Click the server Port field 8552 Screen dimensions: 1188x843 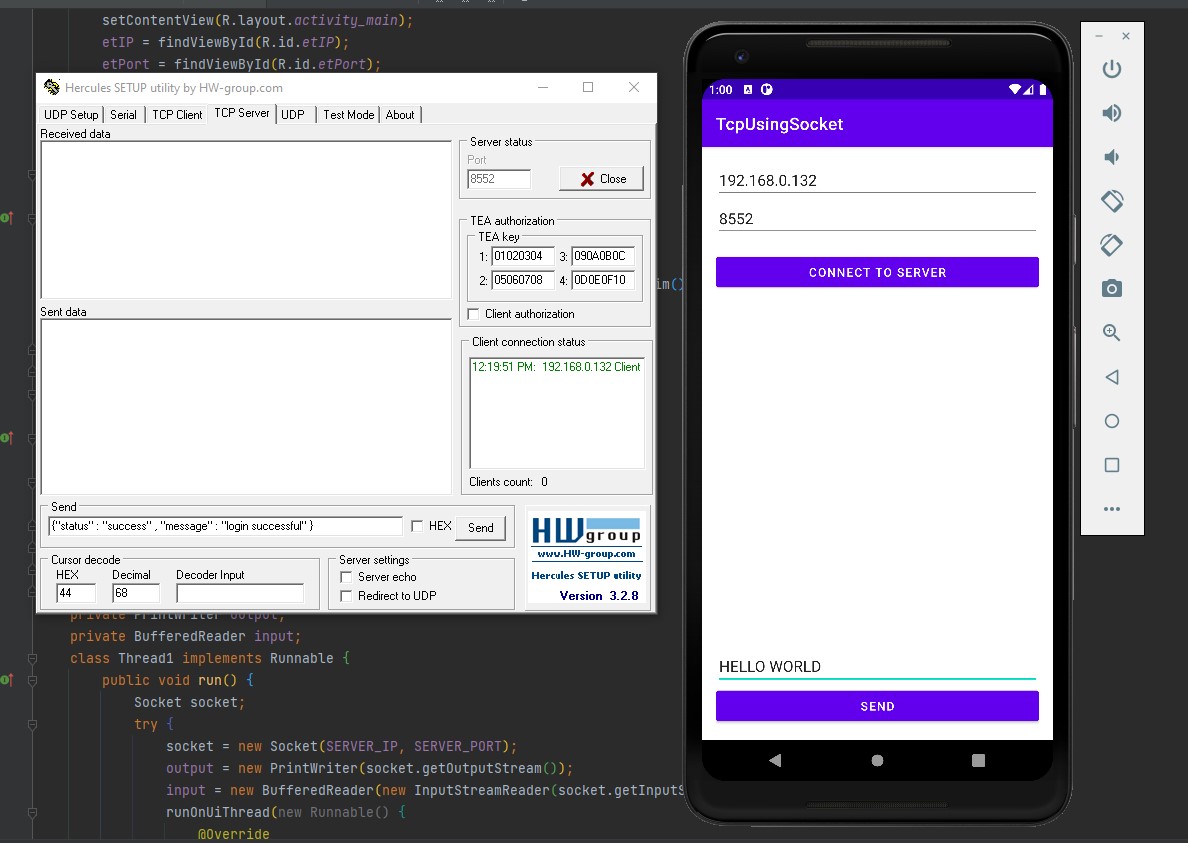499,179
